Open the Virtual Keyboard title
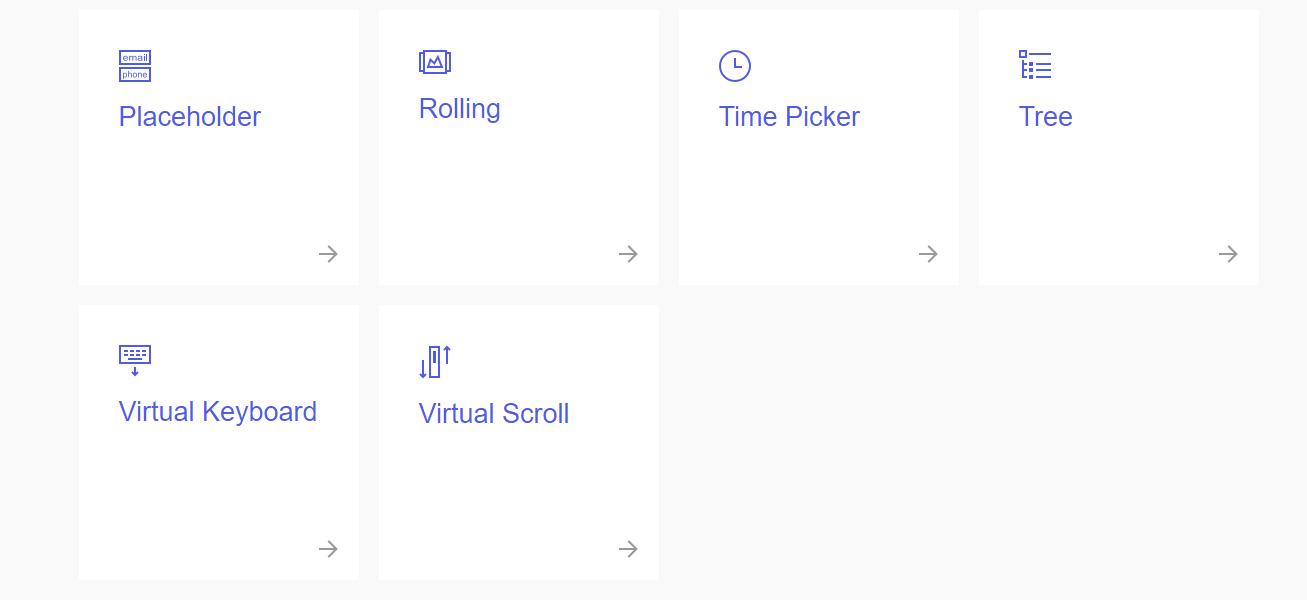The width and height of the screenshot is (1307, 600). click(218, 412)
